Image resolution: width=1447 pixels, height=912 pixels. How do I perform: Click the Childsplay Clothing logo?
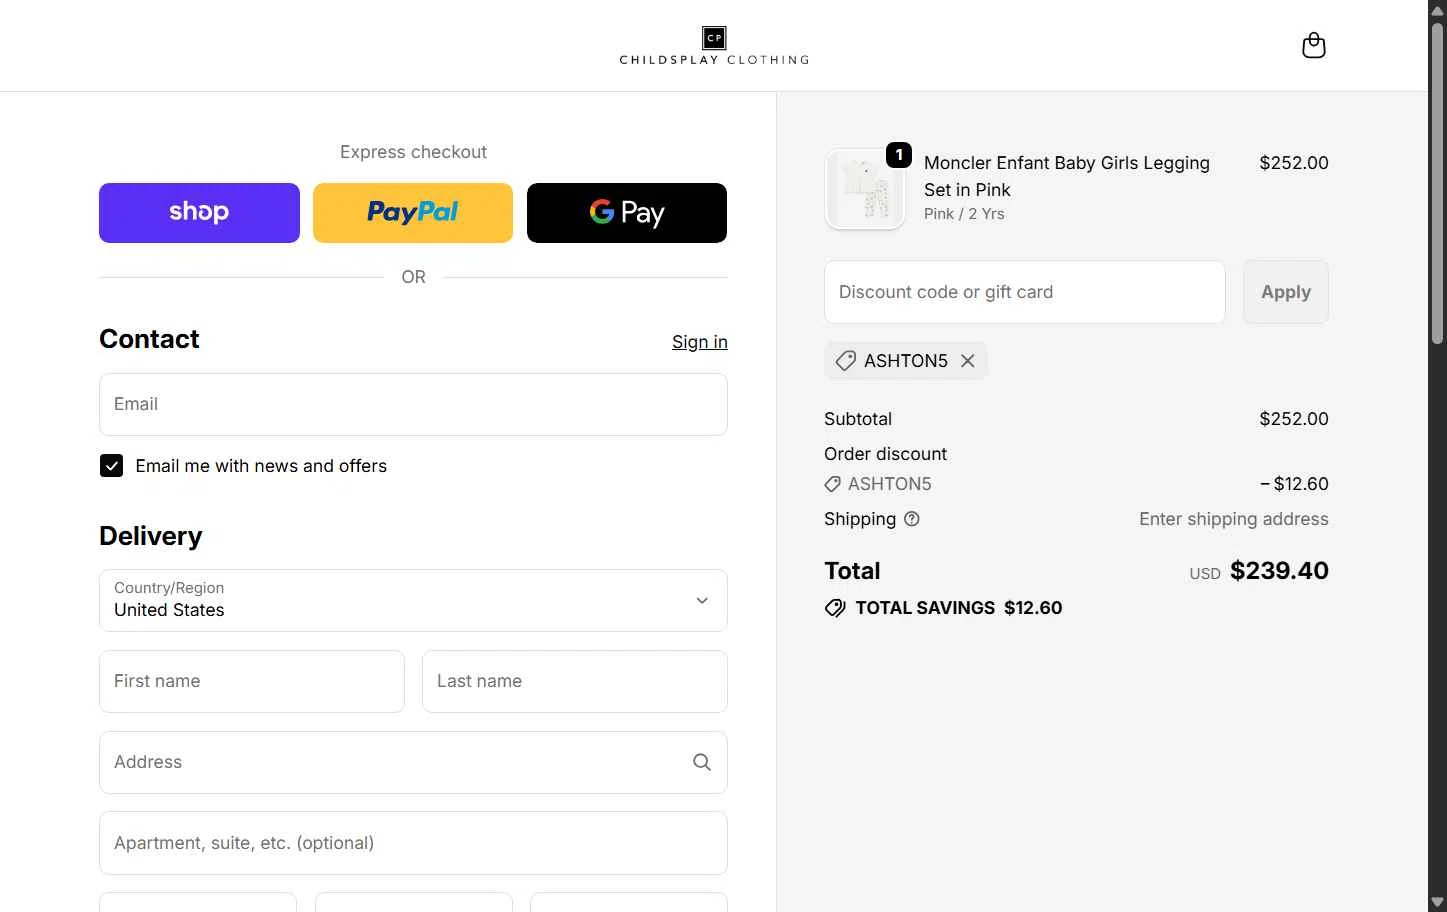pyautogui.click(x=714, y=46)
